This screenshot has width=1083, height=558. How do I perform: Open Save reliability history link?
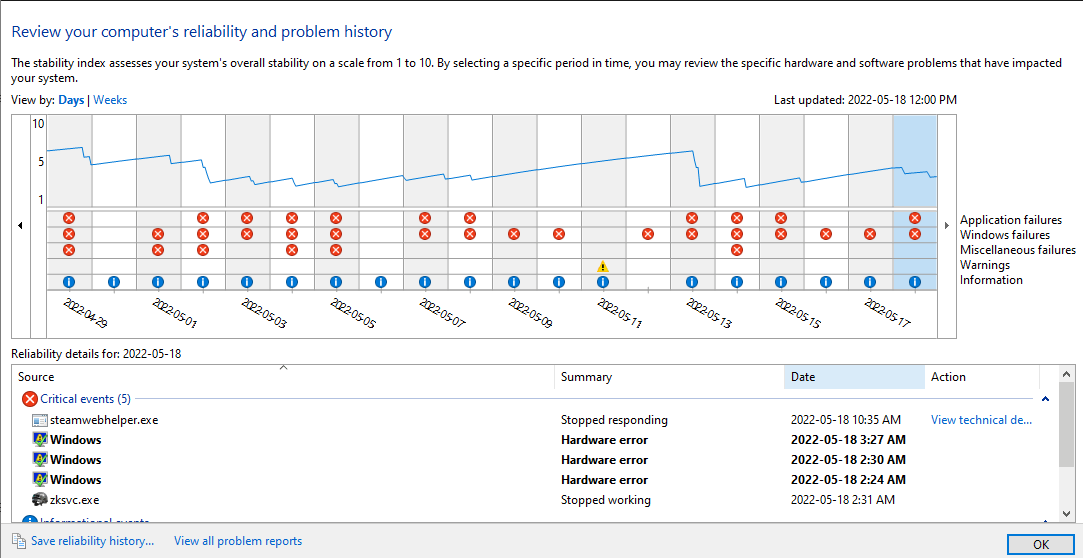point(93,541)
